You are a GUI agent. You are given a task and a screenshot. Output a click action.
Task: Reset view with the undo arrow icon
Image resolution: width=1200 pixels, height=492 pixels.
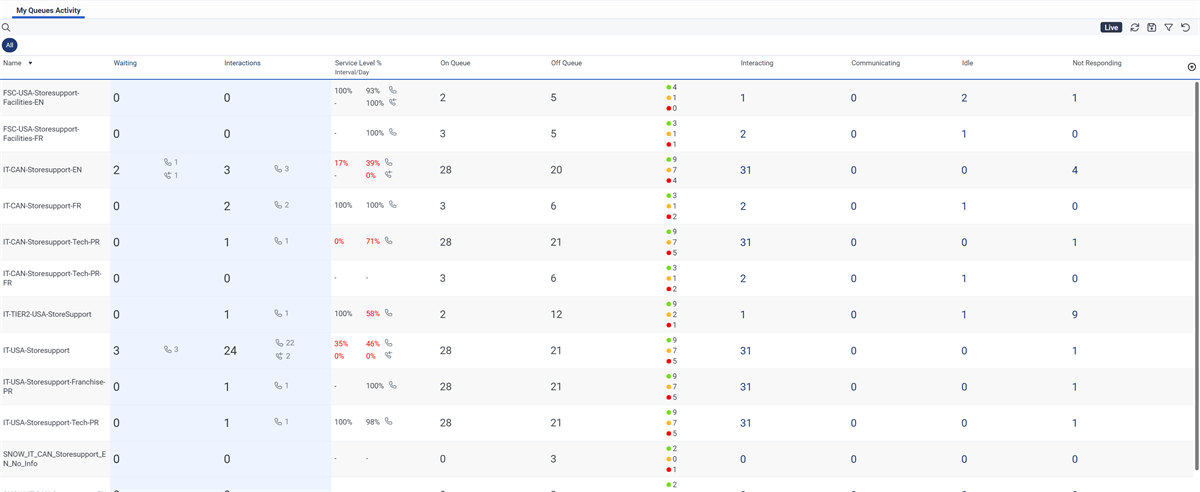1185,27
